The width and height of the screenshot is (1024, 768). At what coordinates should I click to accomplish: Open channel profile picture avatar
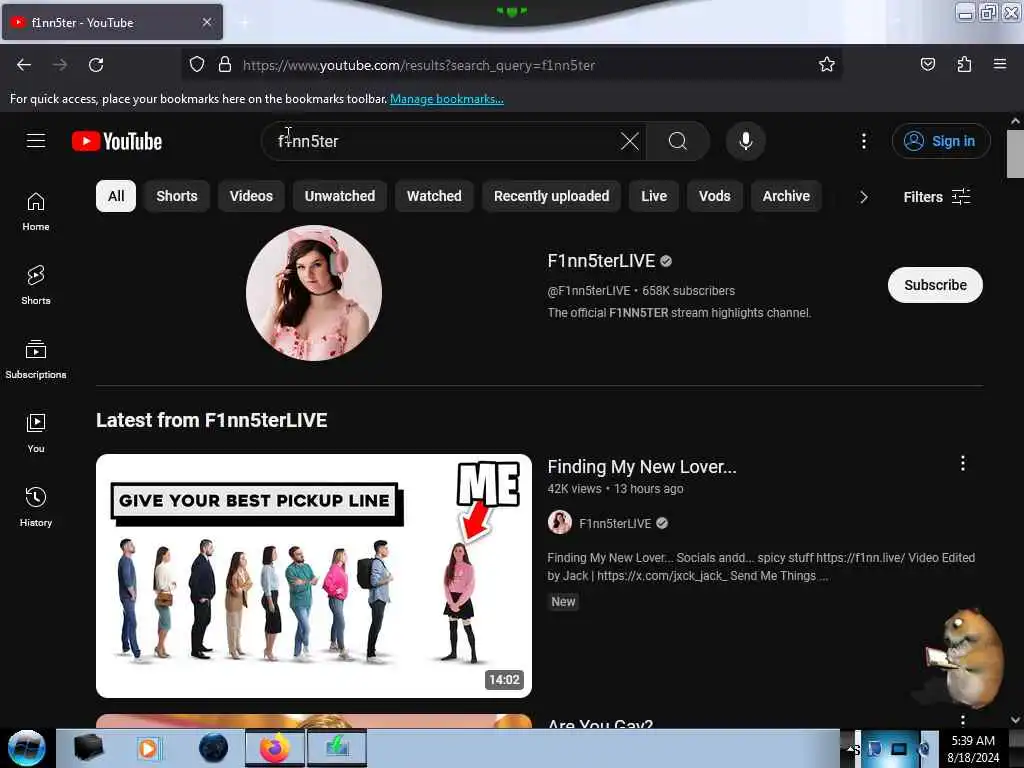click(x=313, y=293)
